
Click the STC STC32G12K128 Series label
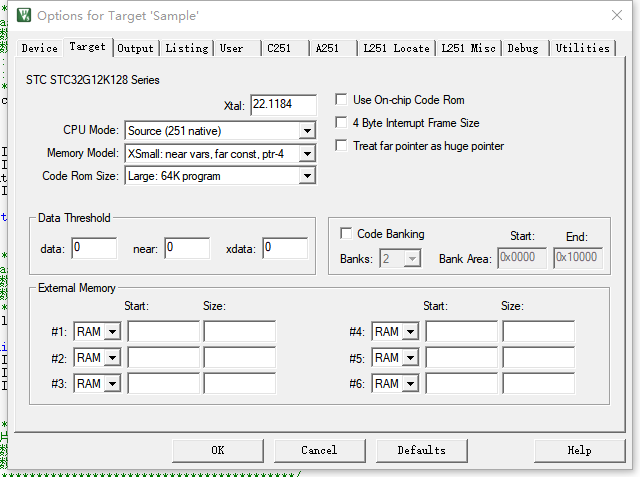[93, 80]
